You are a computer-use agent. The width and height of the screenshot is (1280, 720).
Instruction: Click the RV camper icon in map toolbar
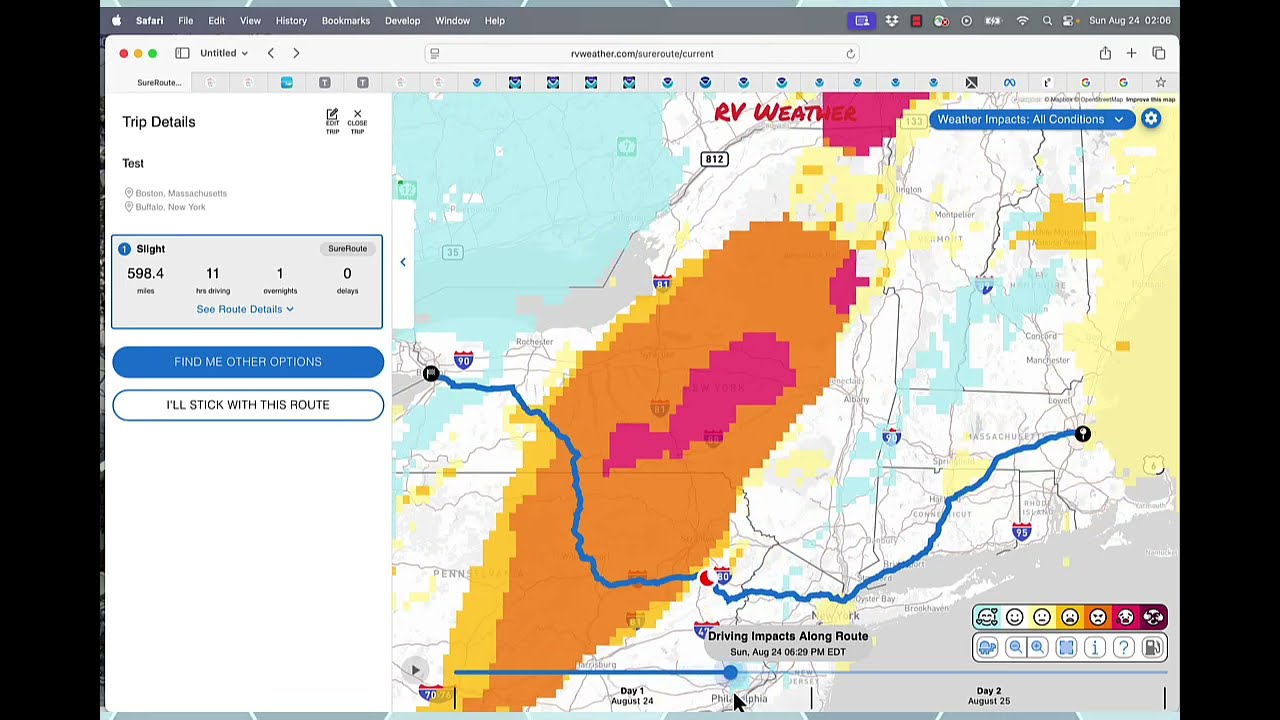coord(987,648)
